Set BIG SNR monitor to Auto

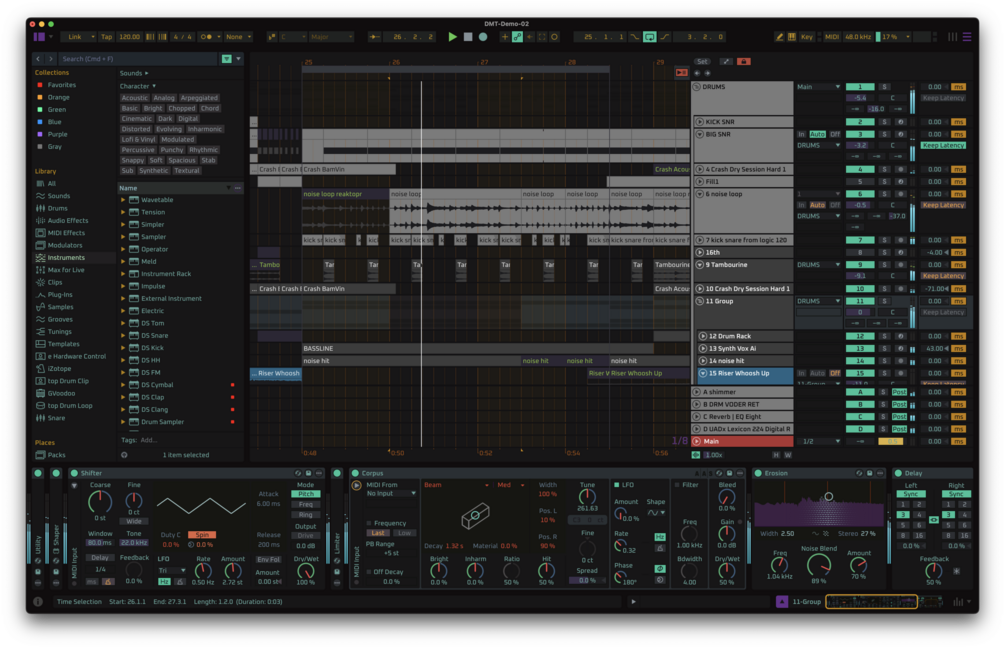[x=817, y=135]
